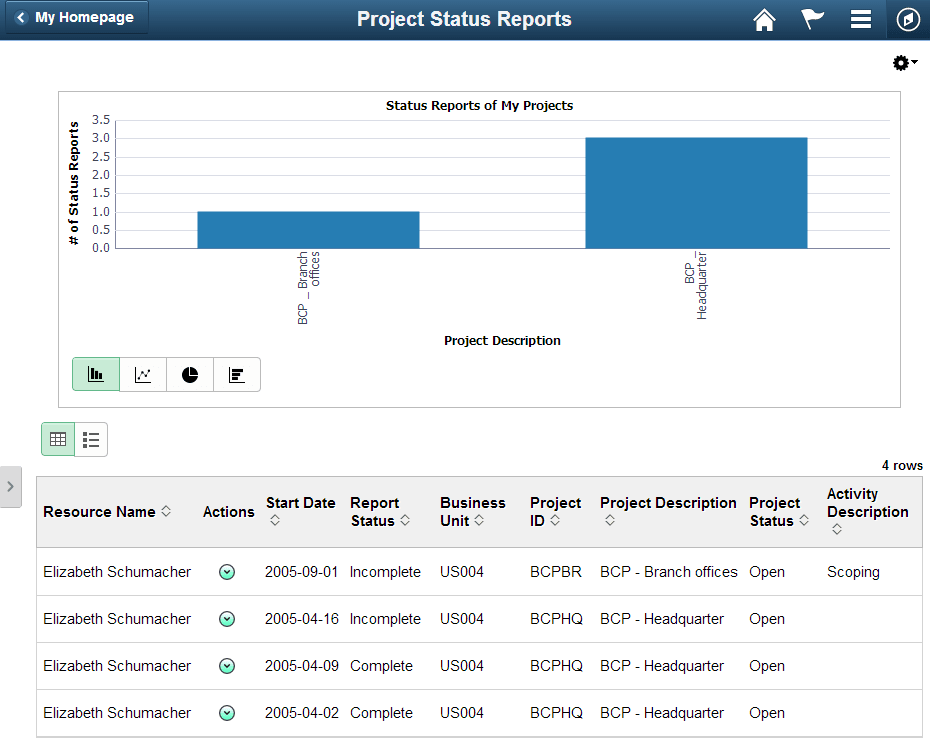Click the Home icon in the header
Viewport: 930px width, 742px height.
(x=764, y=19)
